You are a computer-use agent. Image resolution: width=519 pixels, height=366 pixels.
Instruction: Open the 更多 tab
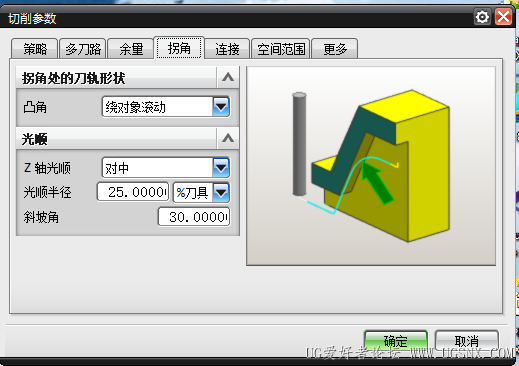pyautogui.click(x=335, y=49)
